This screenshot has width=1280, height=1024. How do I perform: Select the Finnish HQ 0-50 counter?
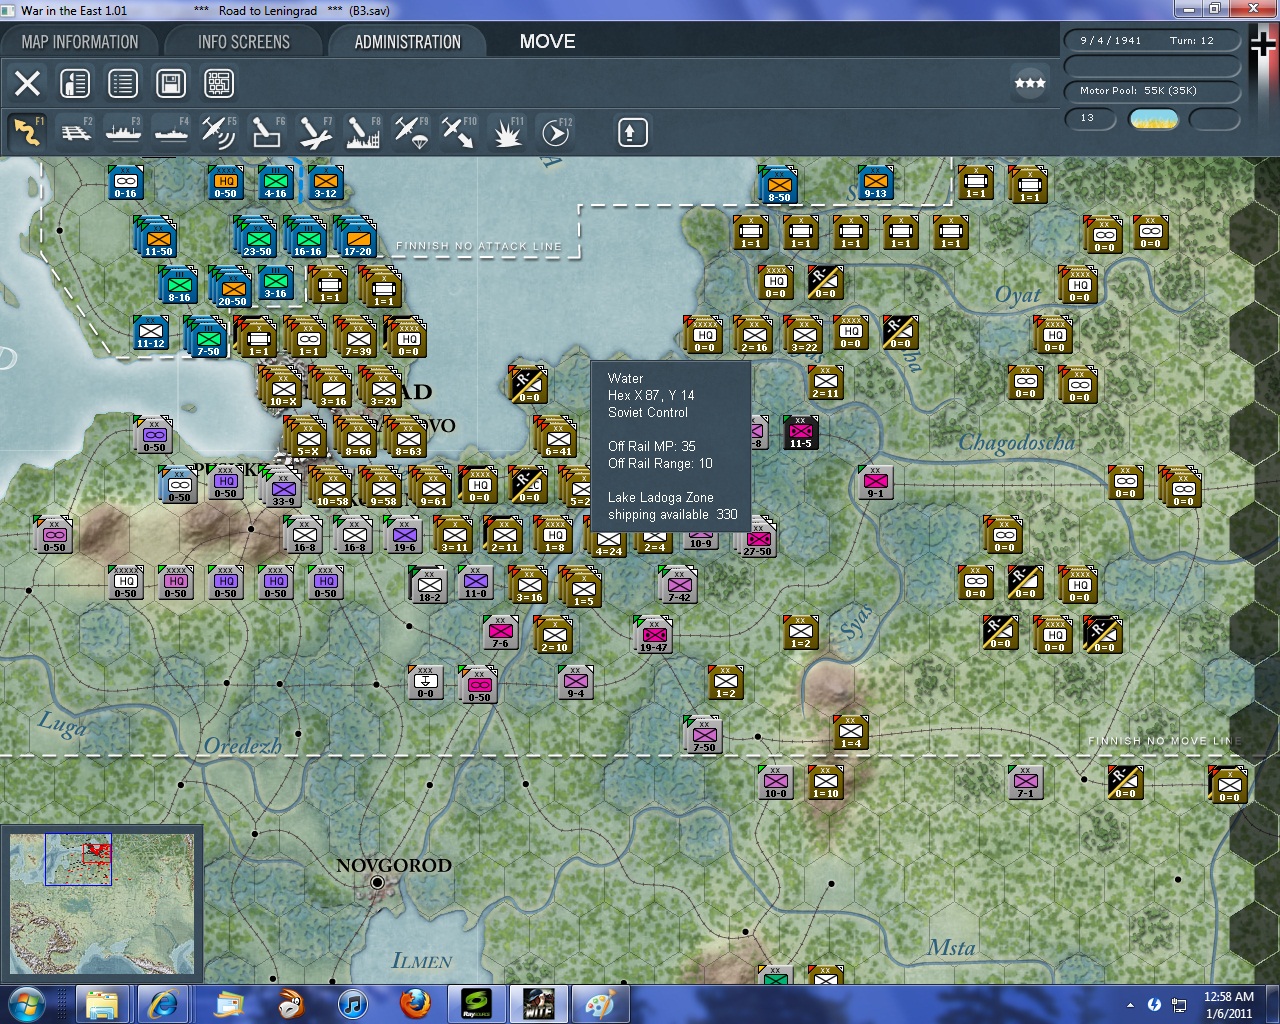click(x=226, y=183)
